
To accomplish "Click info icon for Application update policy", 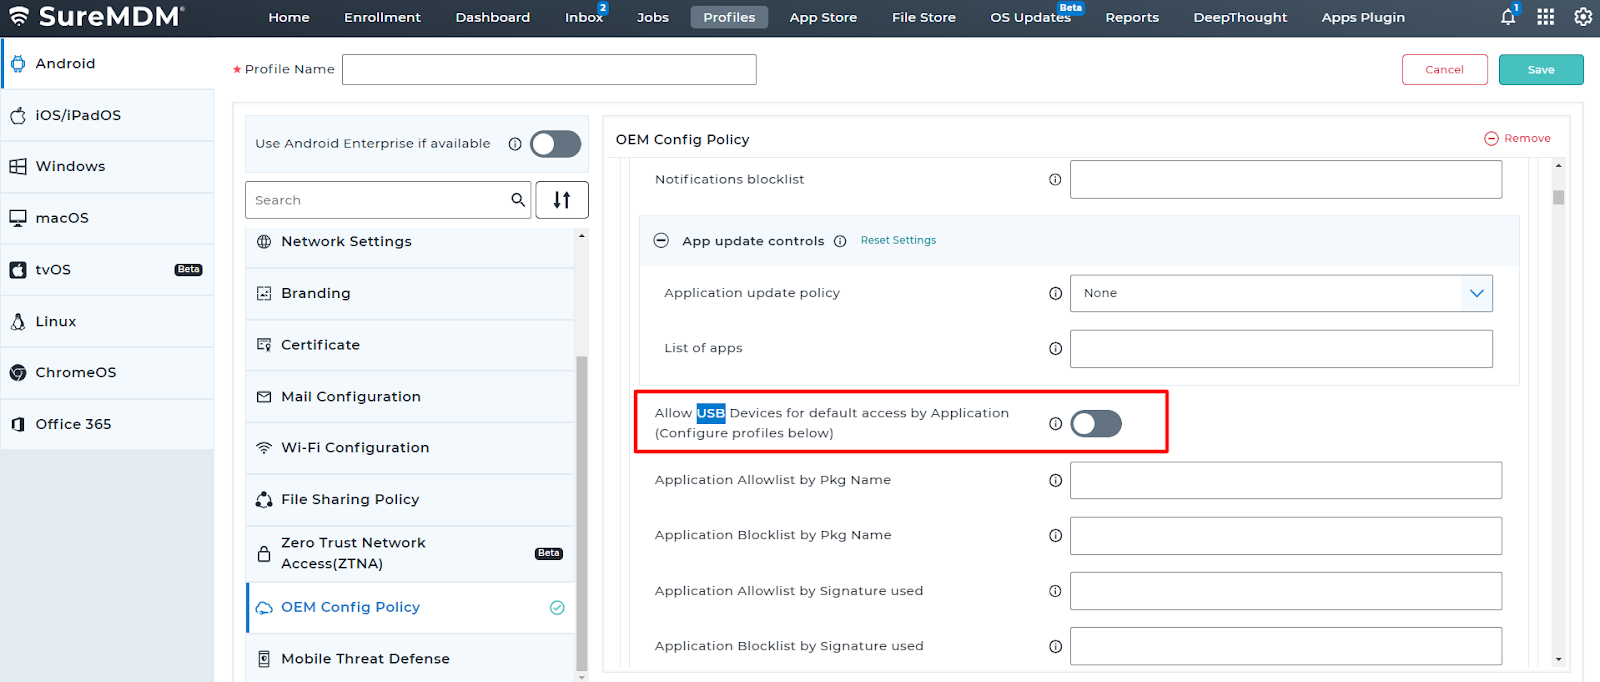I will coord(1055,294).
